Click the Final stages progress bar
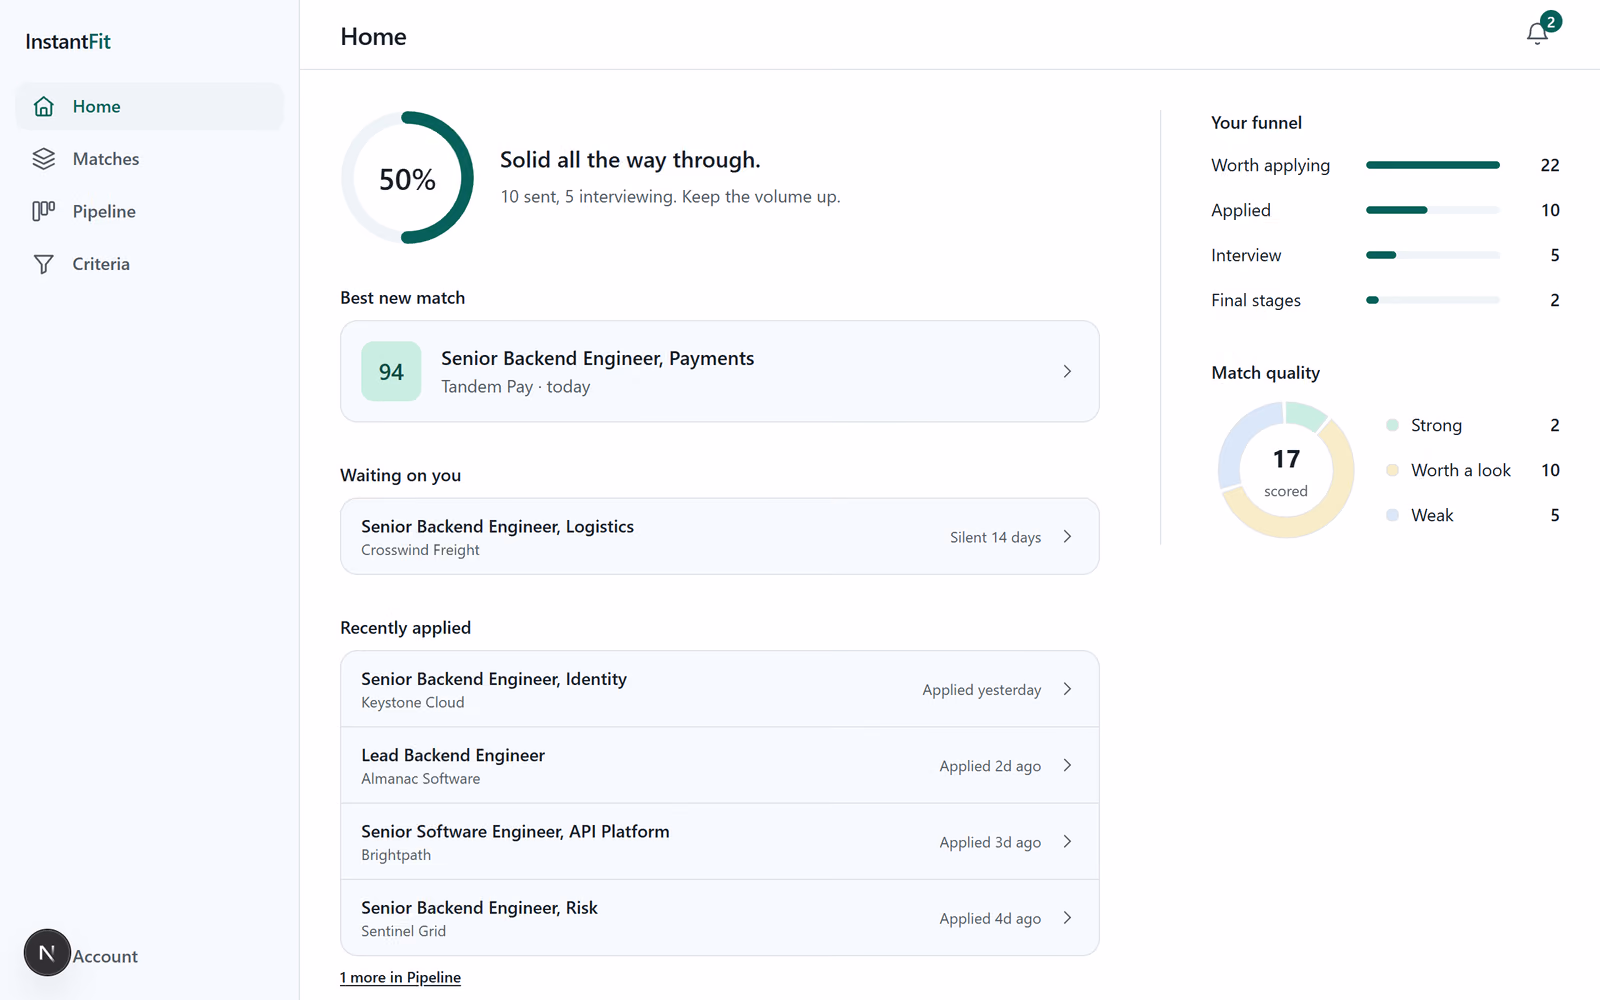This screenshot has height=1000, width=1600. [x=1433, y=300]
